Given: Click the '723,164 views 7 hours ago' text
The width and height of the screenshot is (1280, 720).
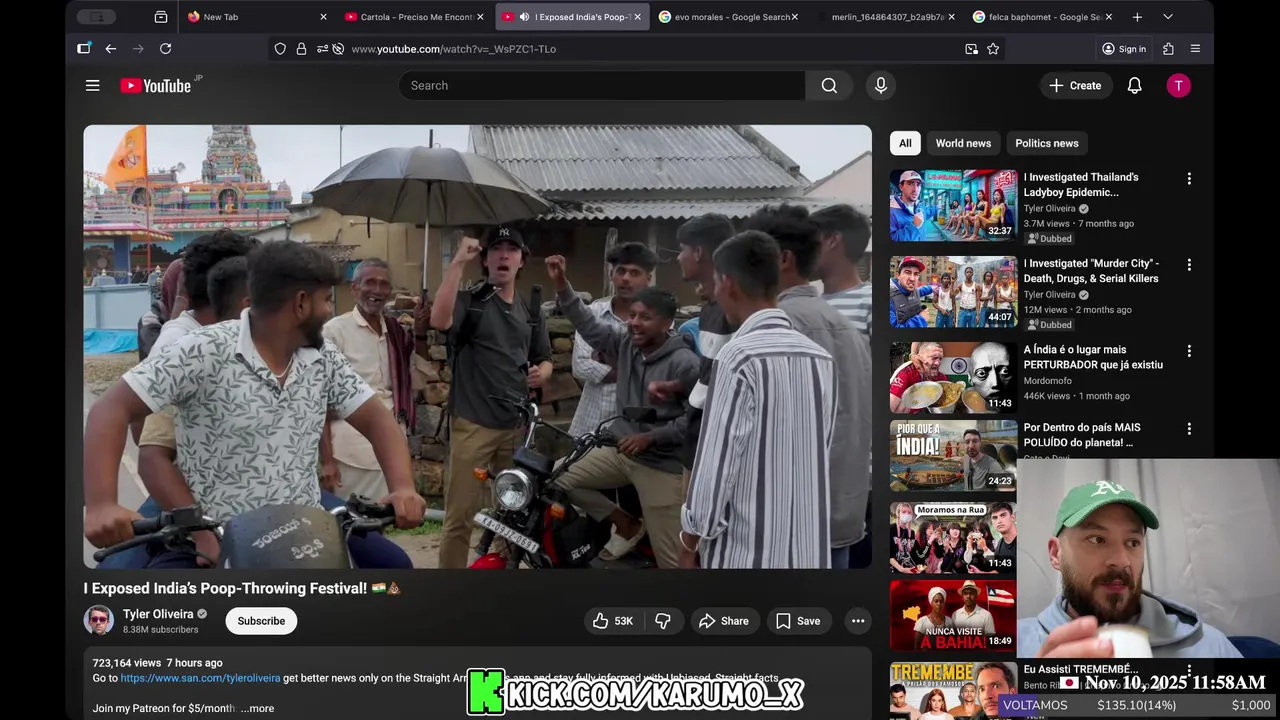Looking at the screenshot, I should pyautogui.click(x=158, y=663).
